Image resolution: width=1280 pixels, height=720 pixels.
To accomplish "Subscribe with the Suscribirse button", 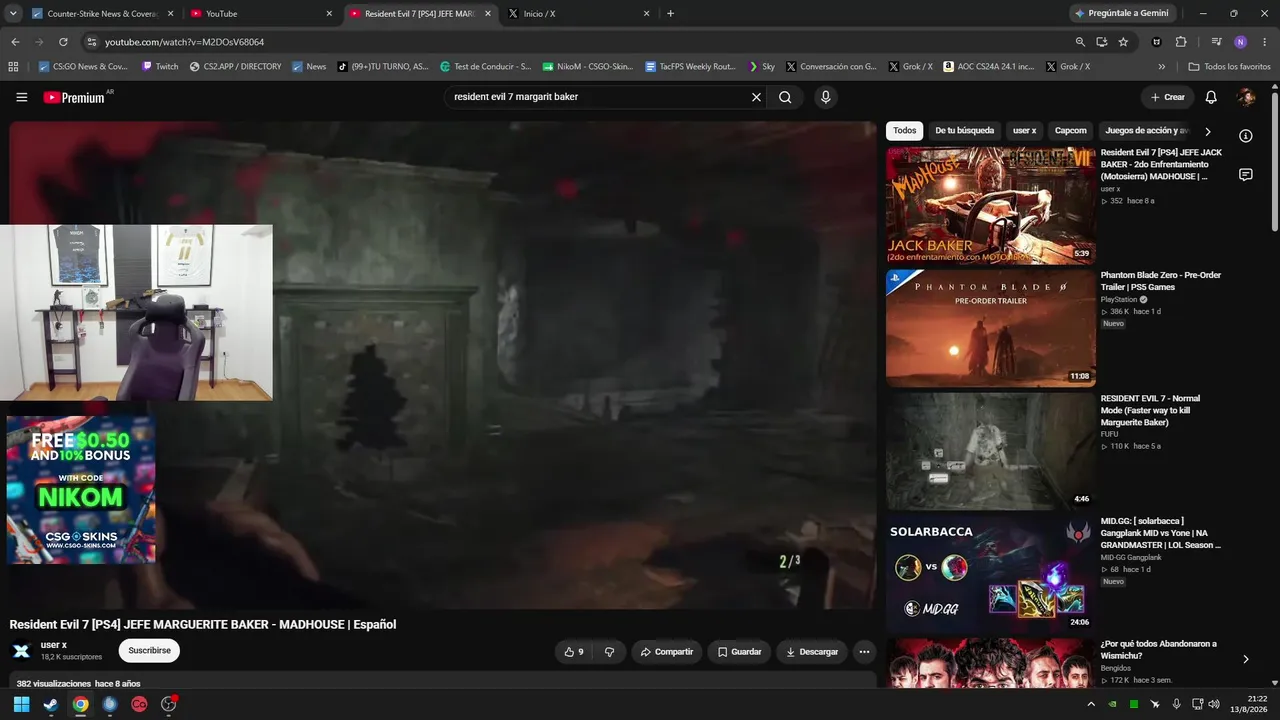I will coord(149,651).
